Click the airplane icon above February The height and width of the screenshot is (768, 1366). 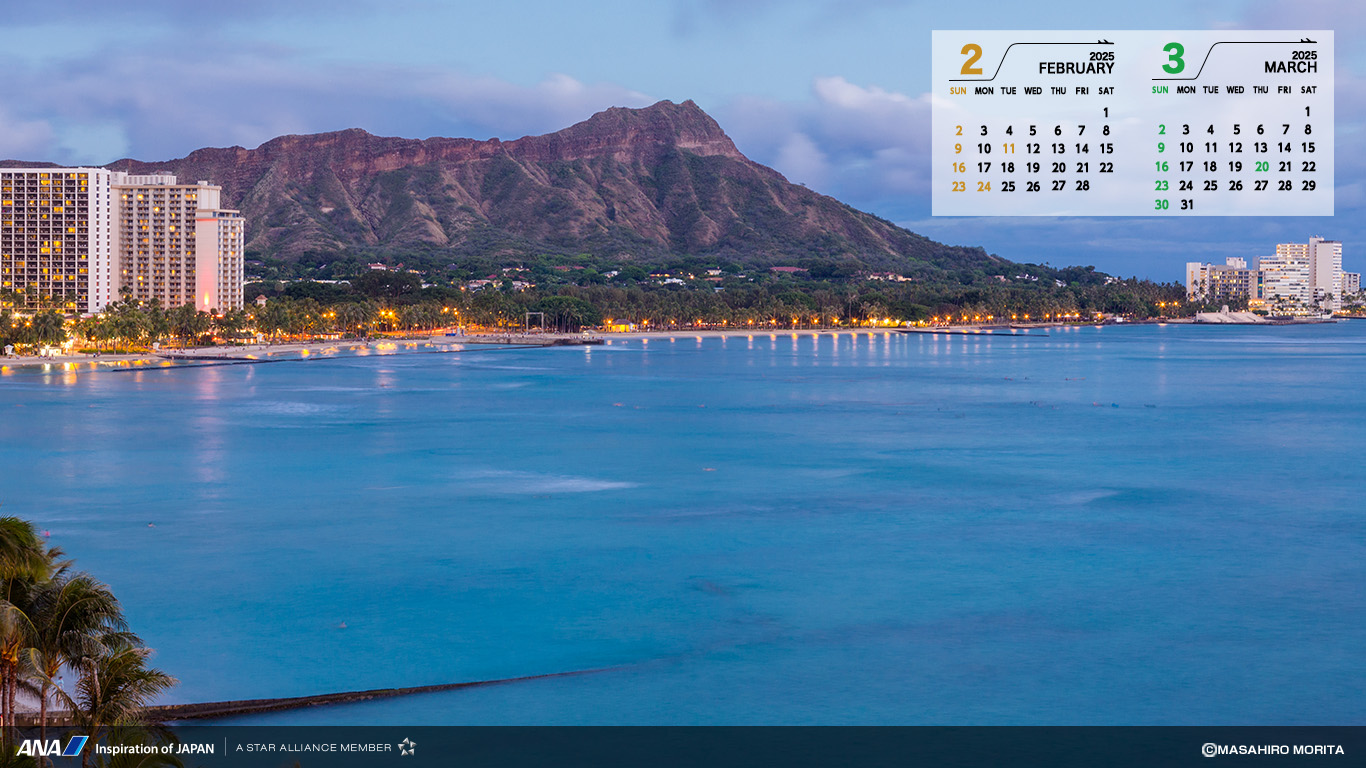point(1105,43)
